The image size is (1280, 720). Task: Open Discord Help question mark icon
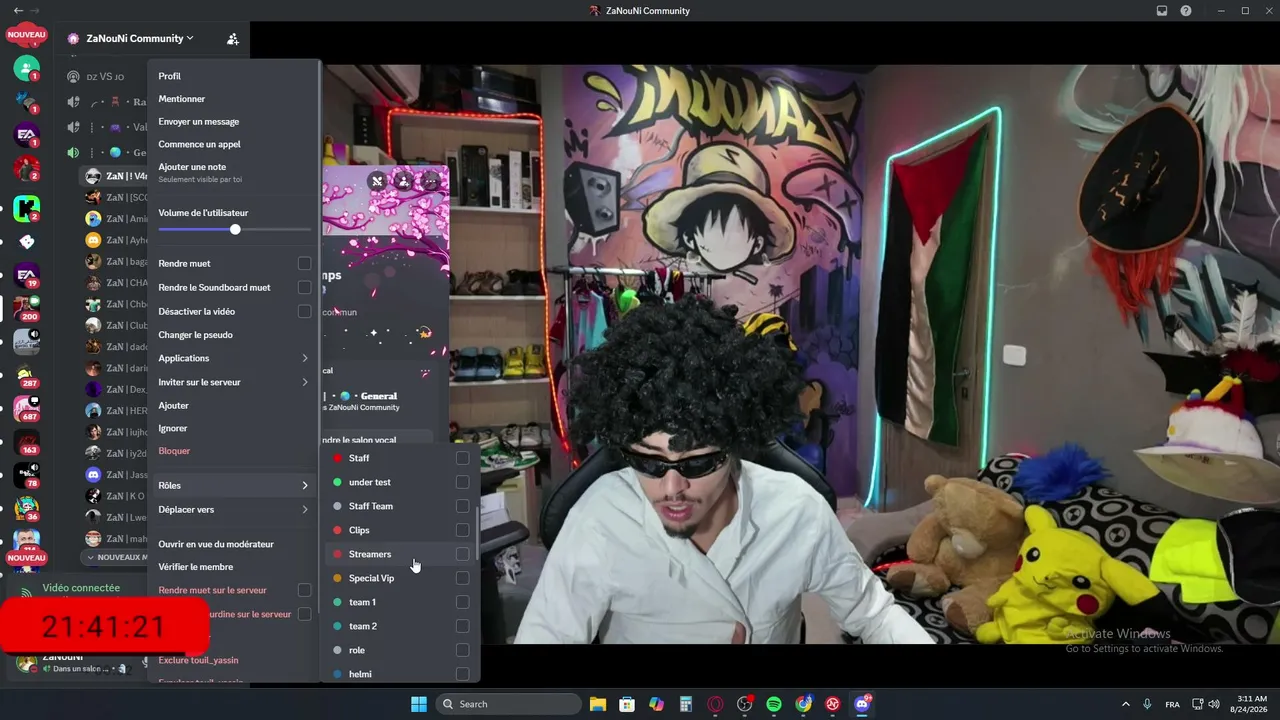[x=1186, y=11]
